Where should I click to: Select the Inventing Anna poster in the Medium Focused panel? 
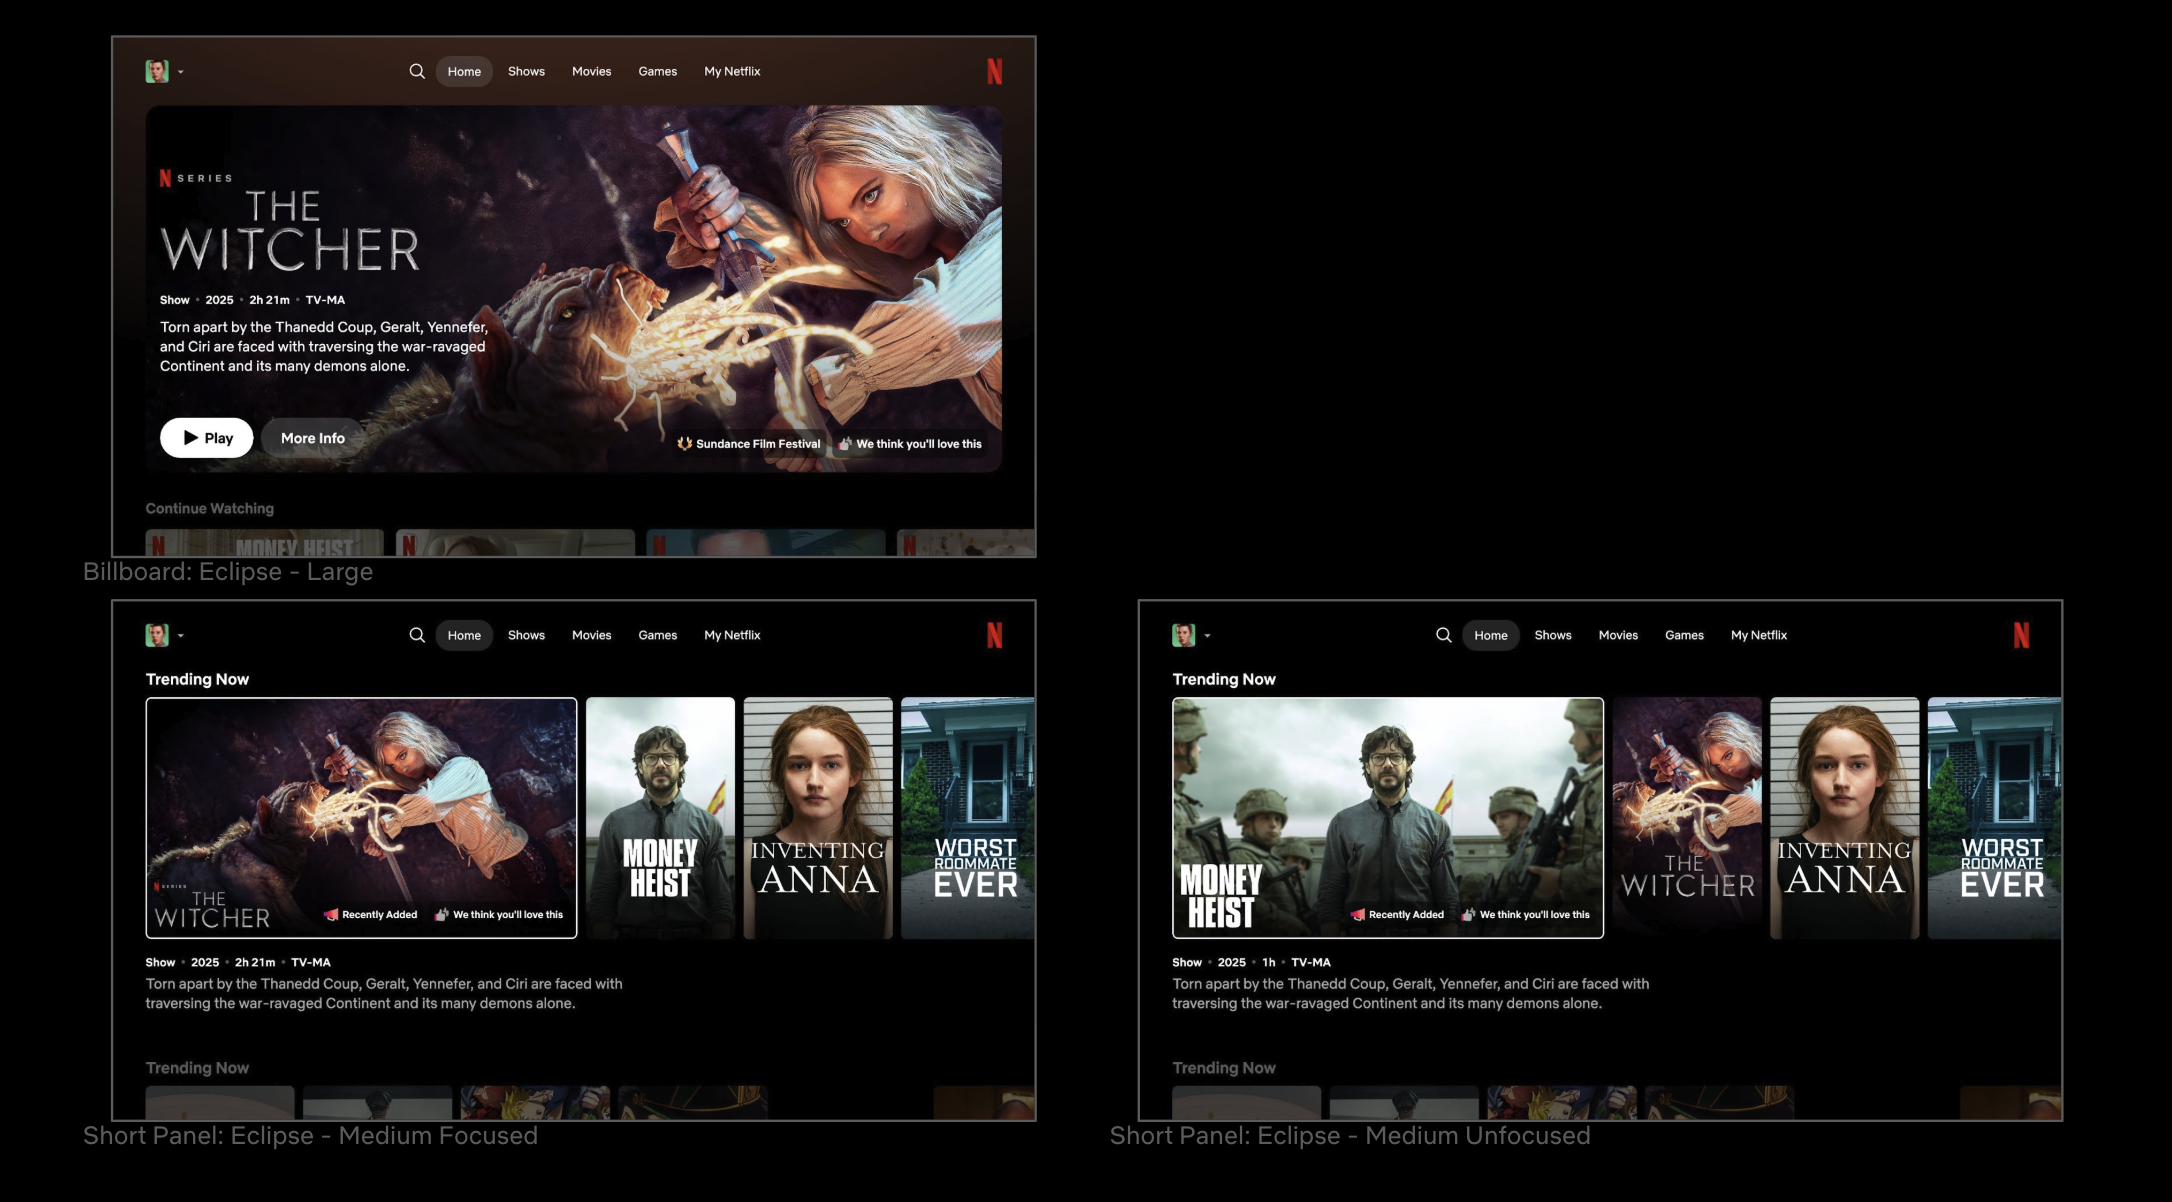point(818,818)
